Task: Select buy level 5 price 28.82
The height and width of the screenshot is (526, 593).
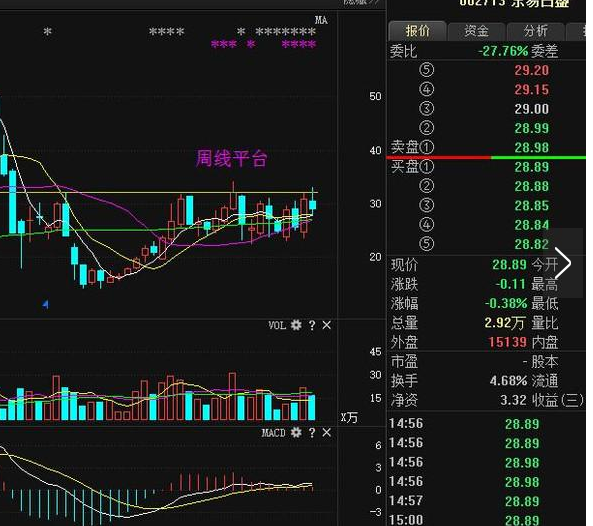Action: (531, 244)
